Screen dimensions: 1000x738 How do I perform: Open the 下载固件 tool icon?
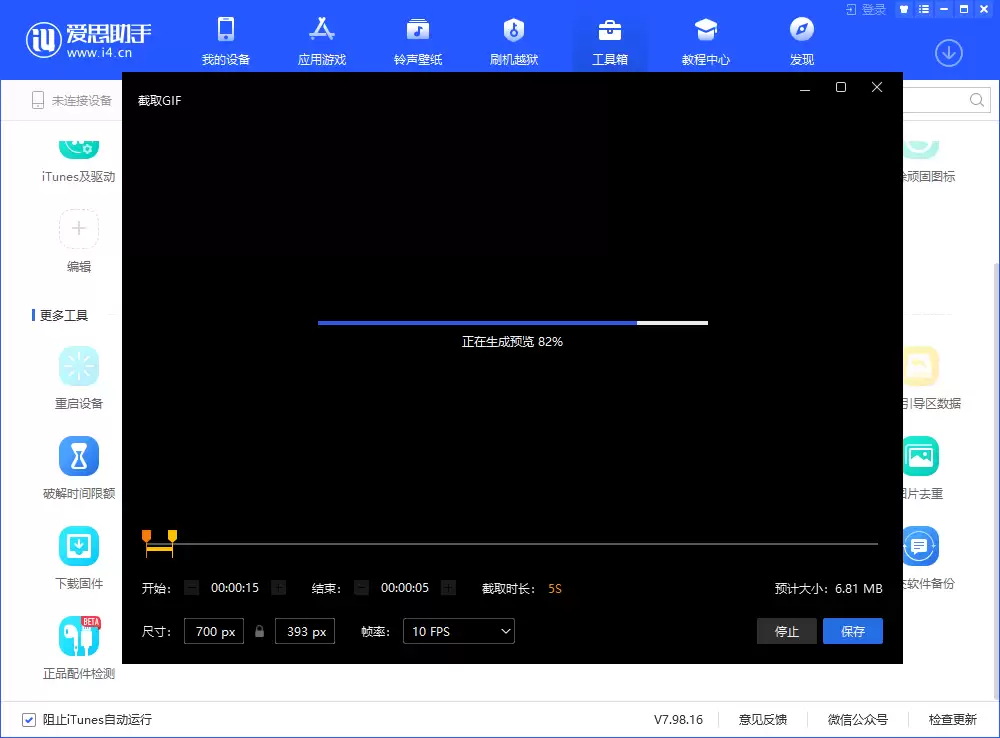coord(78,546)
